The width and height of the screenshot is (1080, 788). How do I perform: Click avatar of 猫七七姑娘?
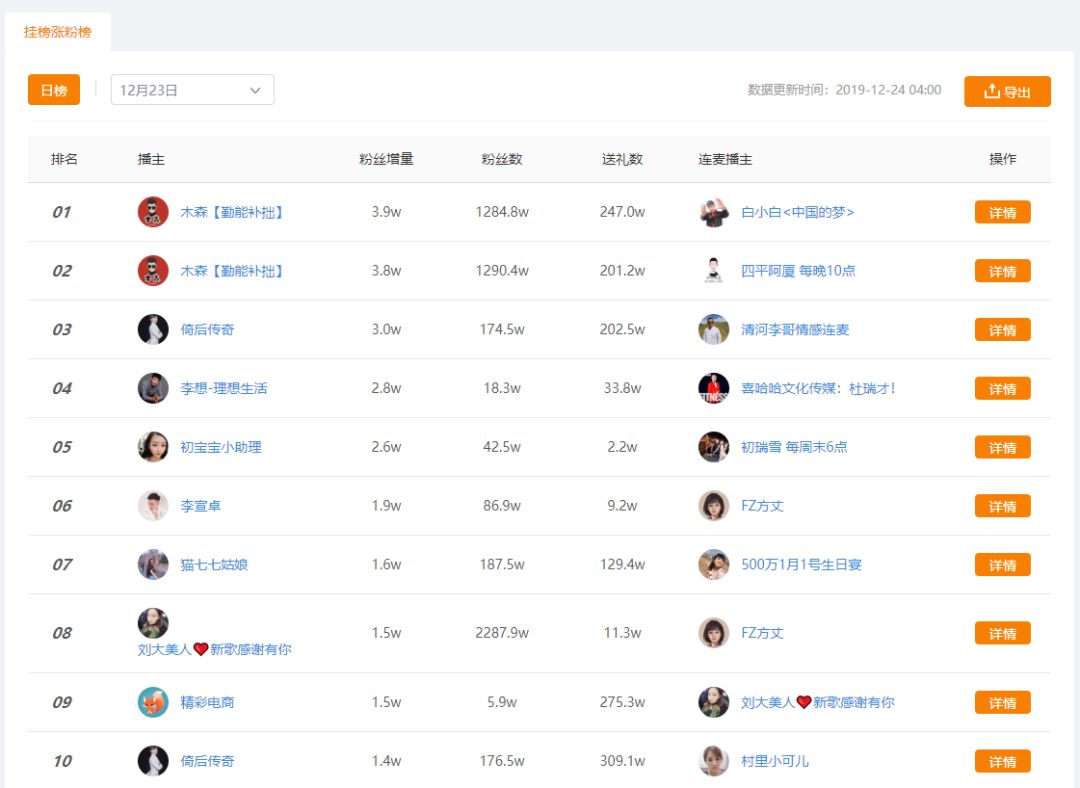pos(153,564)
